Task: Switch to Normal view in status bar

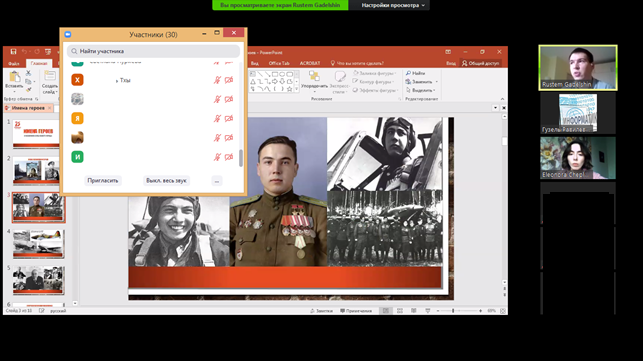Action: (x=386, y=311)
